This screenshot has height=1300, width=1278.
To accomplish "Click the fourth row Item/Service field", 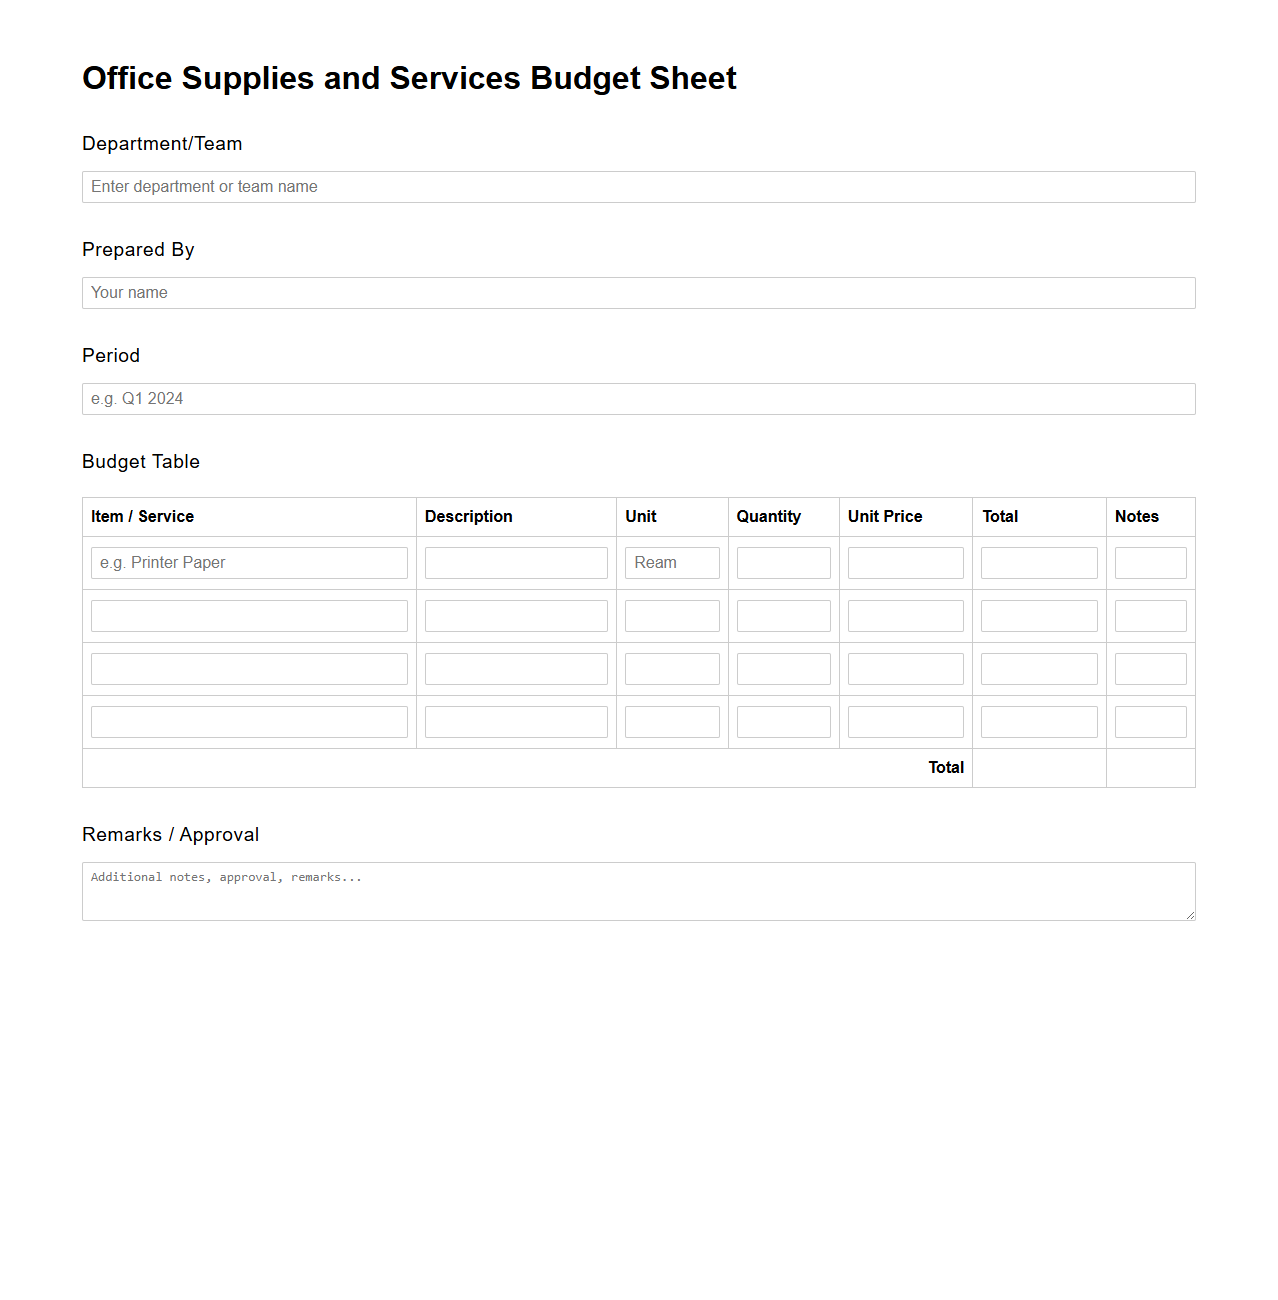I will [x=249, y=721].
